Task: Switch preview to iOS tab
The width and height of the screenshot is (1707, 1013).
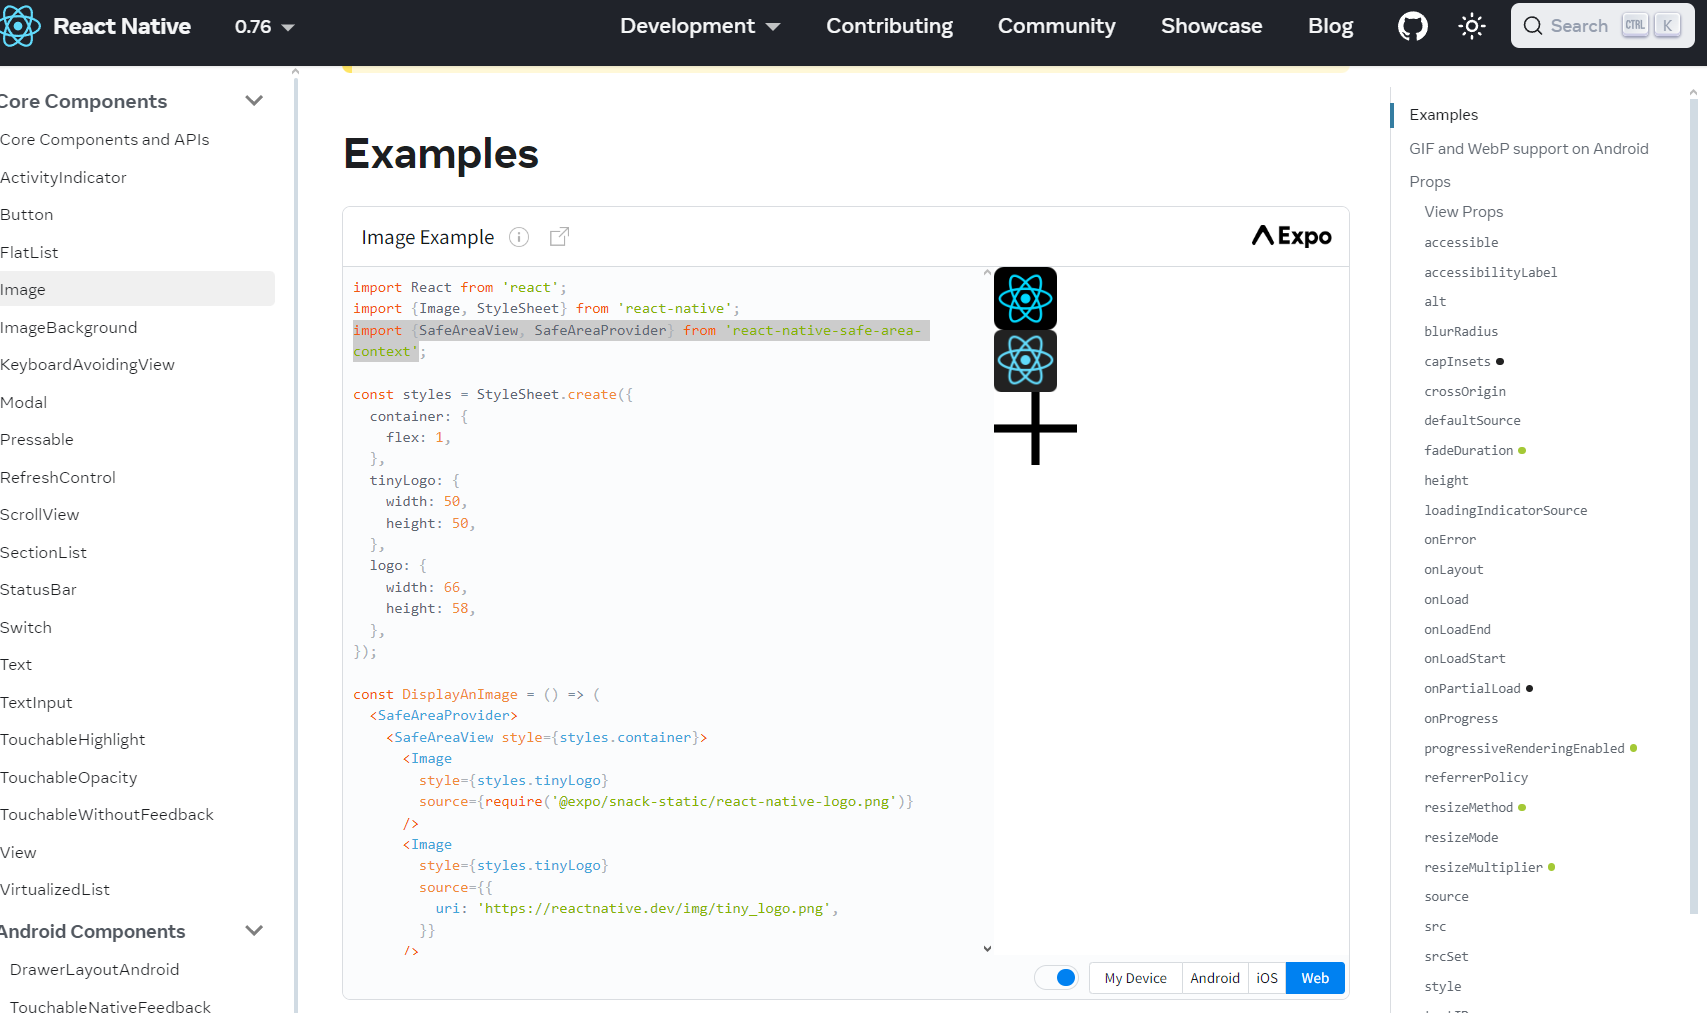Action: coord(1267,978)
